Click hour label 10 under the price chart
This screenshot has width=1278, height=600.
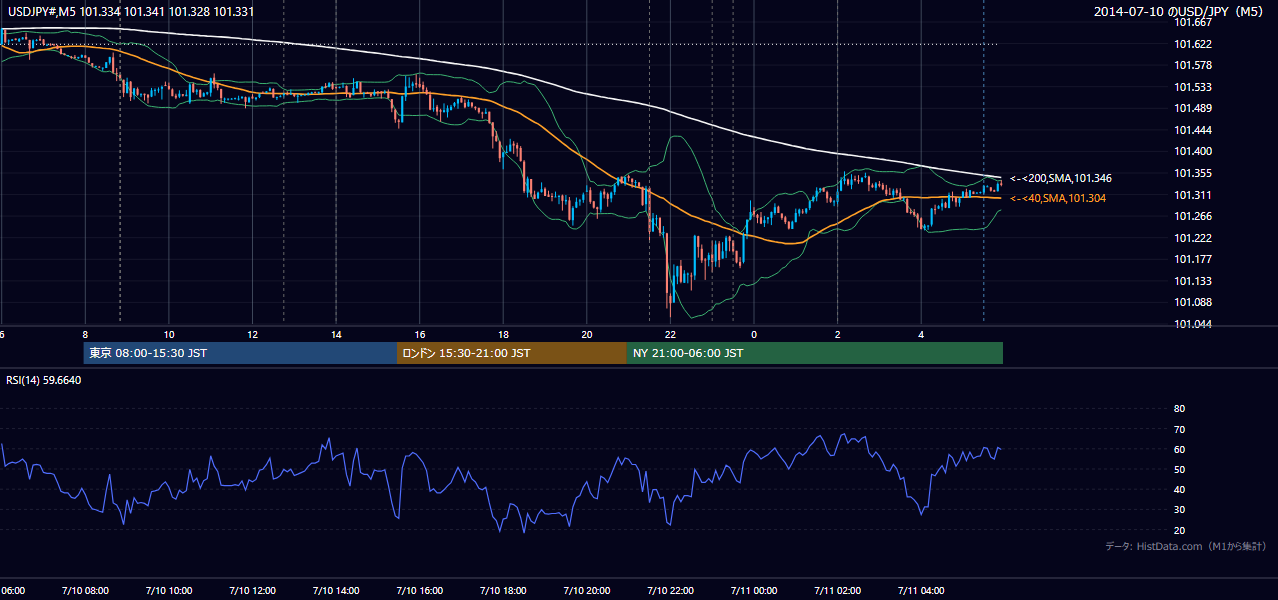(169, 334)
